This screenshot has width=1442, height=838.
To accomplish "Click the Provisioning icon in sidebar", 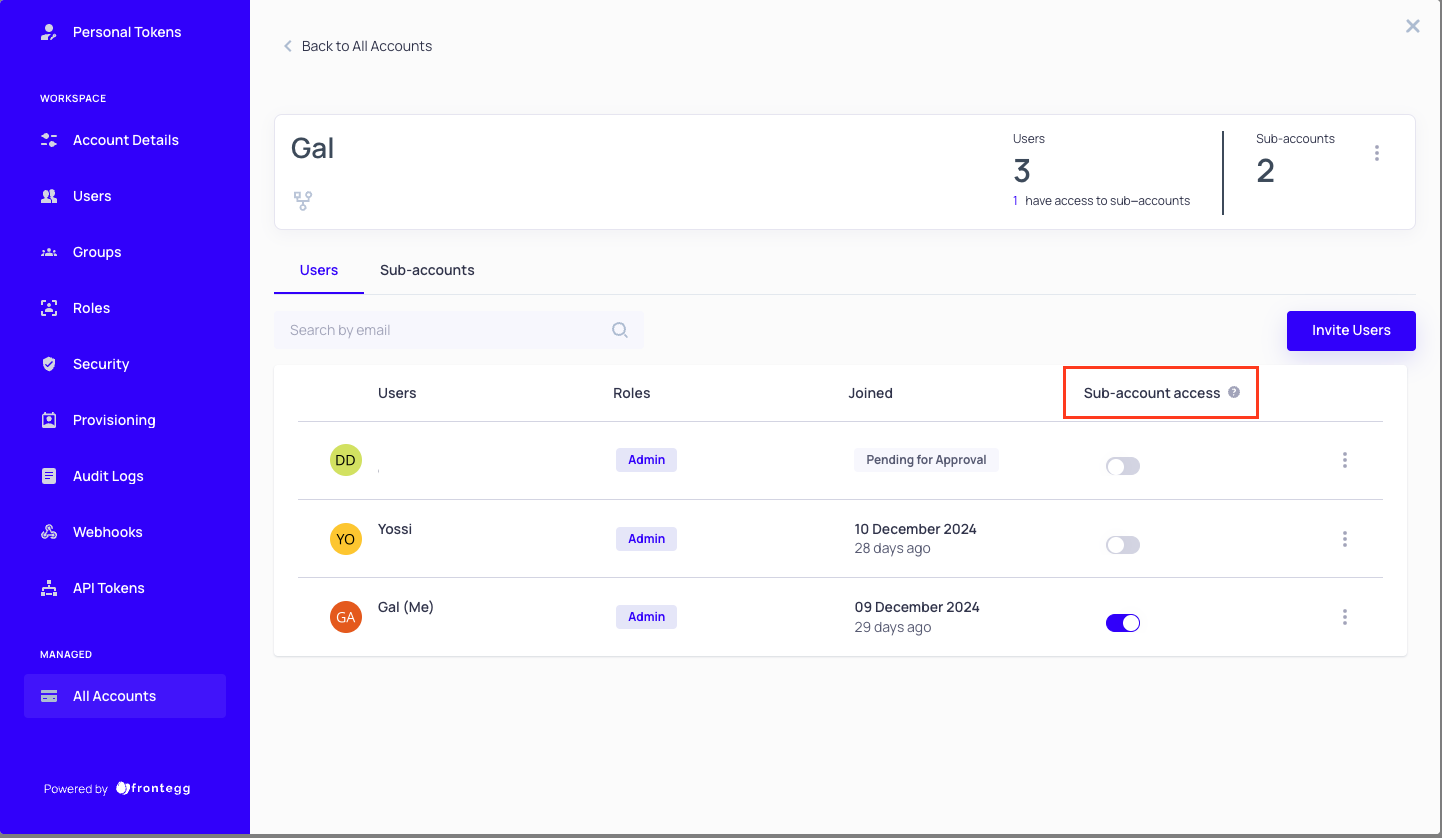I will pyautogui.click(x=48, y=420).
